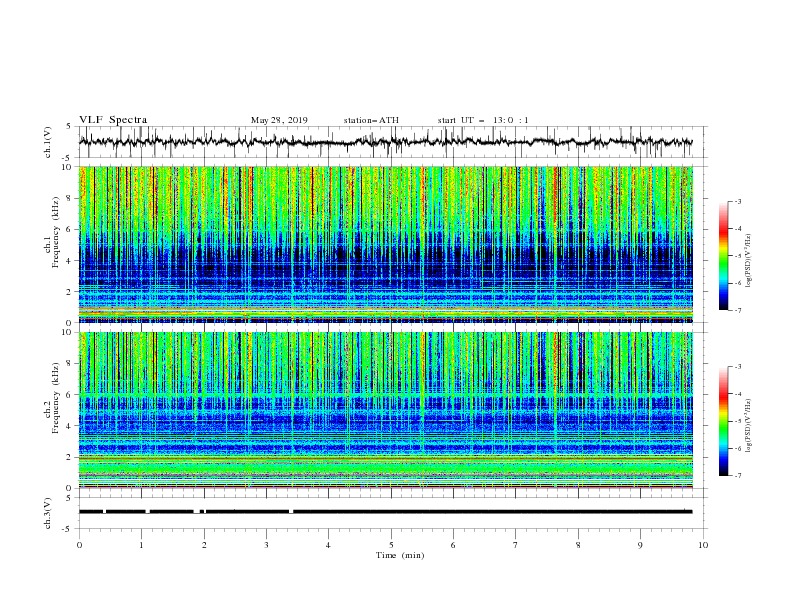Click the "4" tick on ch.1 frequency axis
The height and width of the screenshot is (612, 792).
pyautogui.click(x=70, y=261)
